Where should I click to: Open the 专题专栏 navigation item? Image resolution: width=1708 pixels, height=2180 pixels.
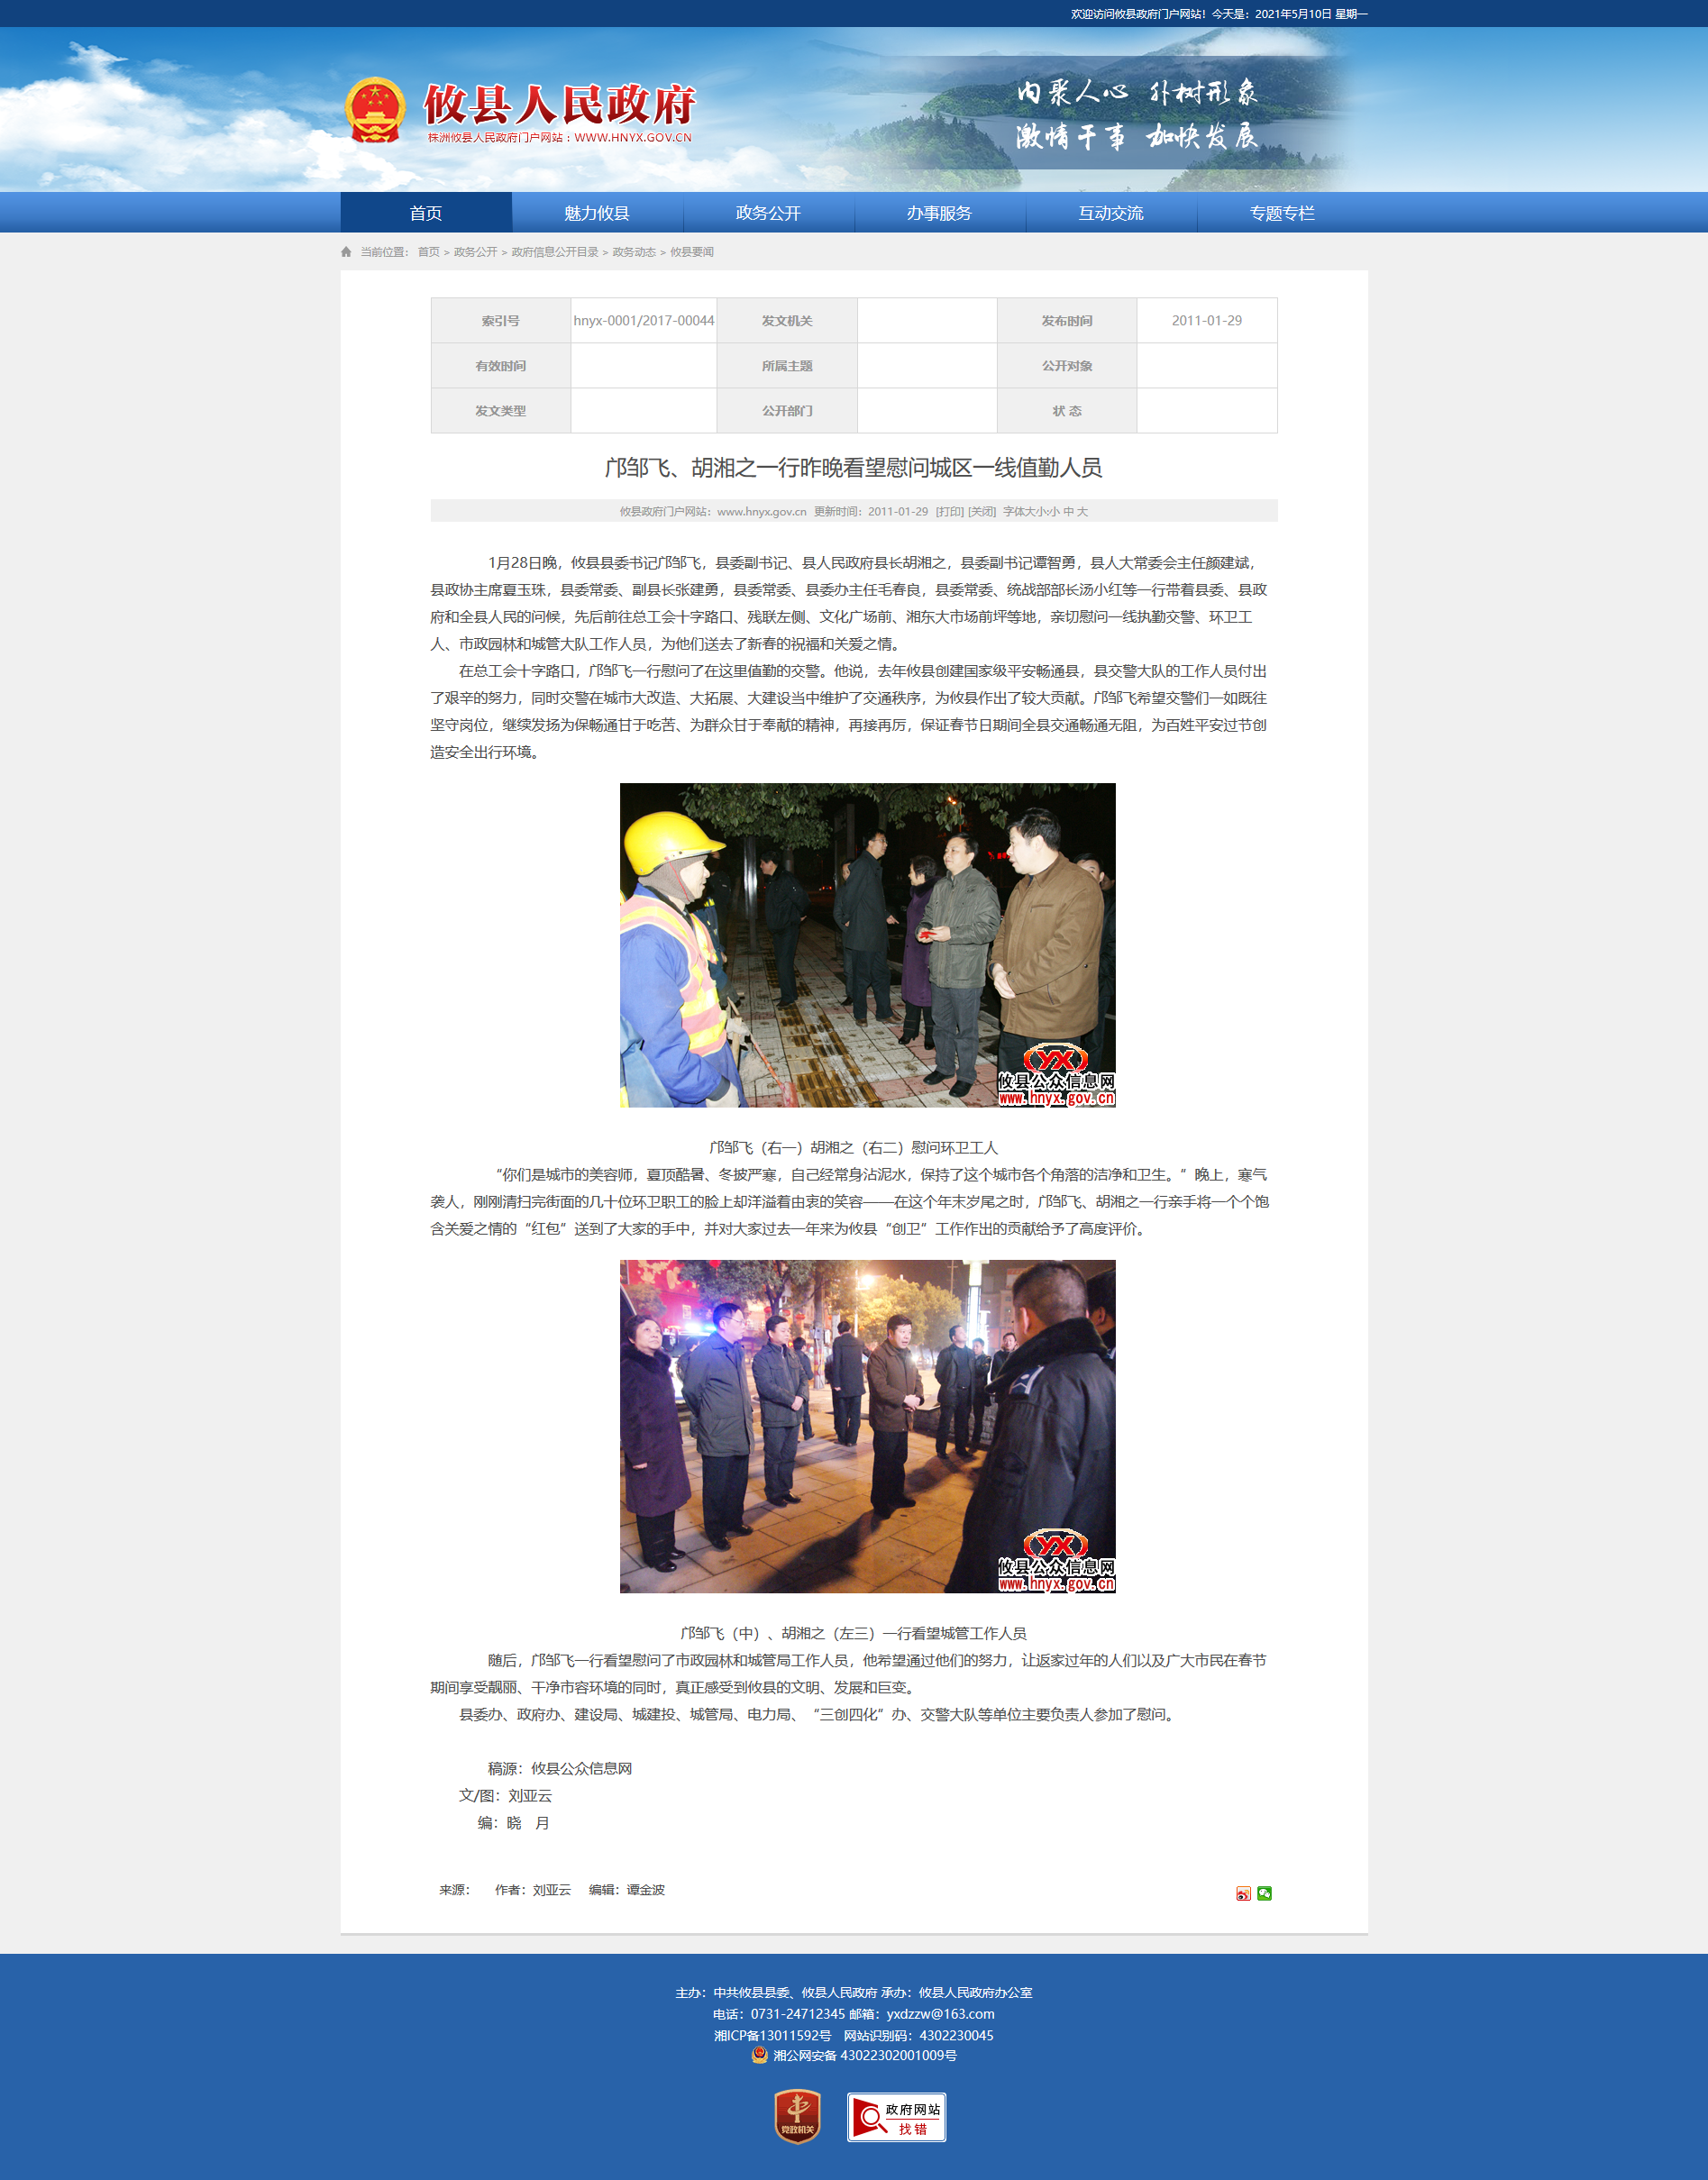tap(1282, 213)
